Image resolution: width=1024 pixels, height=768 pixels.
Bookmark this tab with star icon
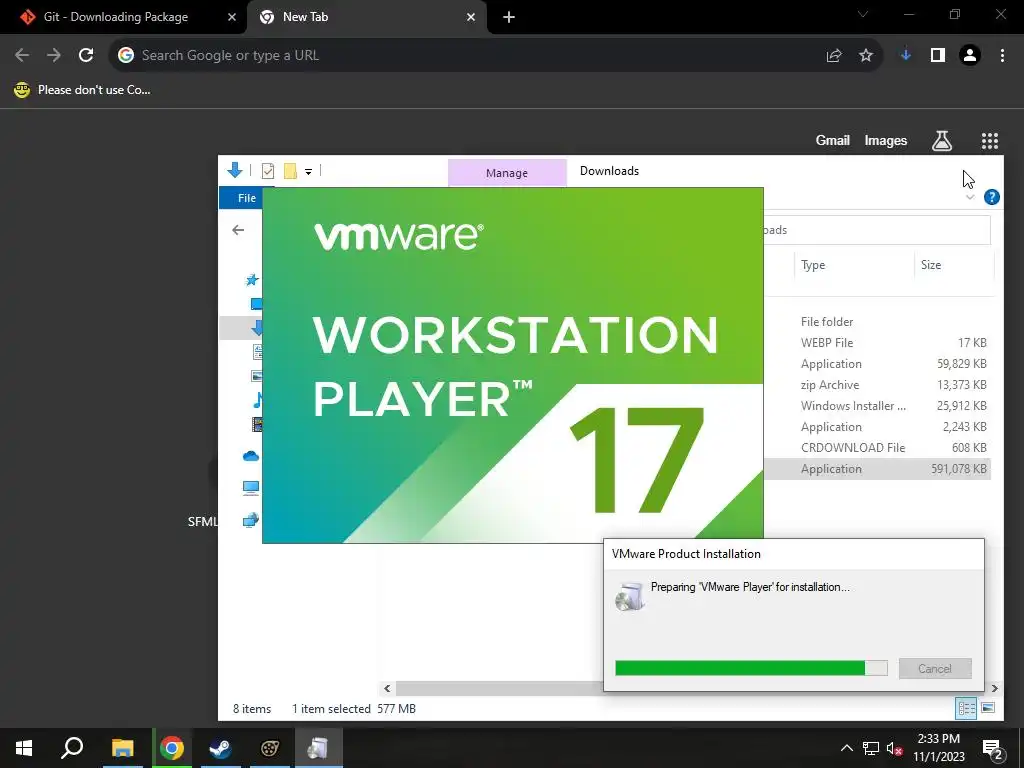866,56
